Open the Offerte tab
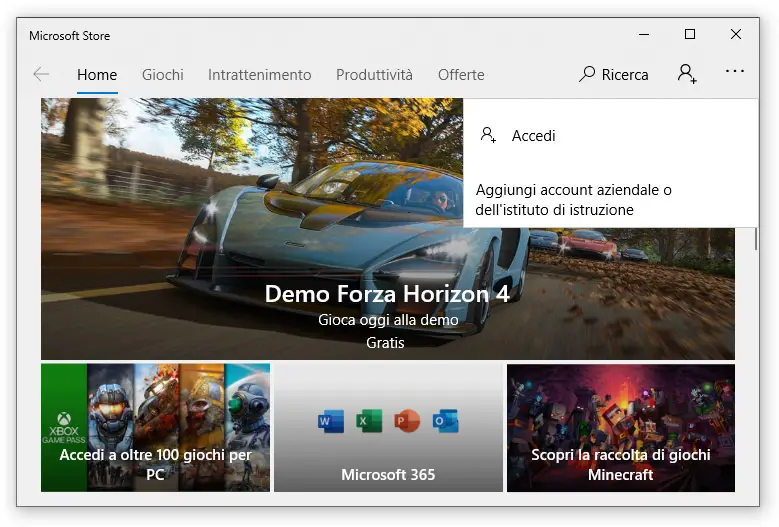Viewport: 779px width, 527px height. [x=460, y=74]
